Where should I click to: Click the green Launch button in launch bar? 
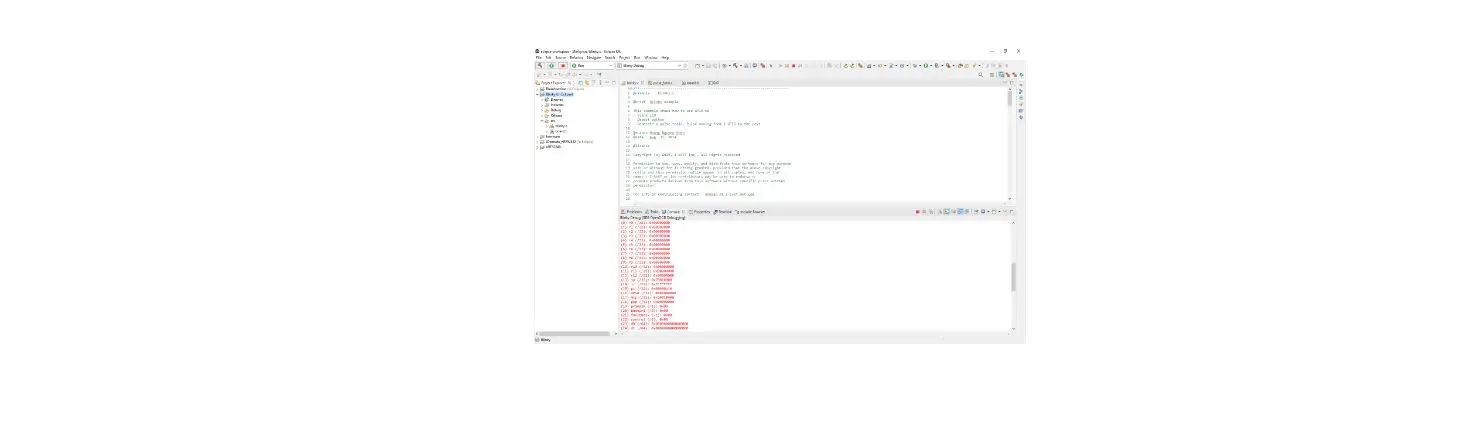pos(552,66)
